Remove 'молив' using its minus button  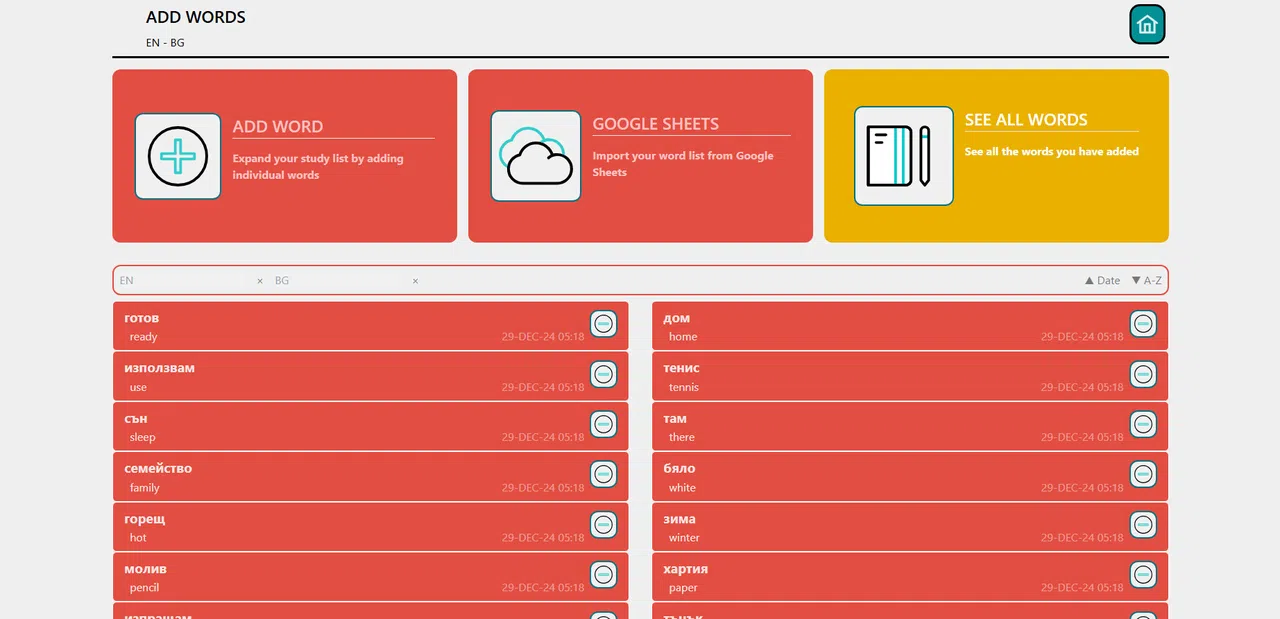[x=603, y=574]
